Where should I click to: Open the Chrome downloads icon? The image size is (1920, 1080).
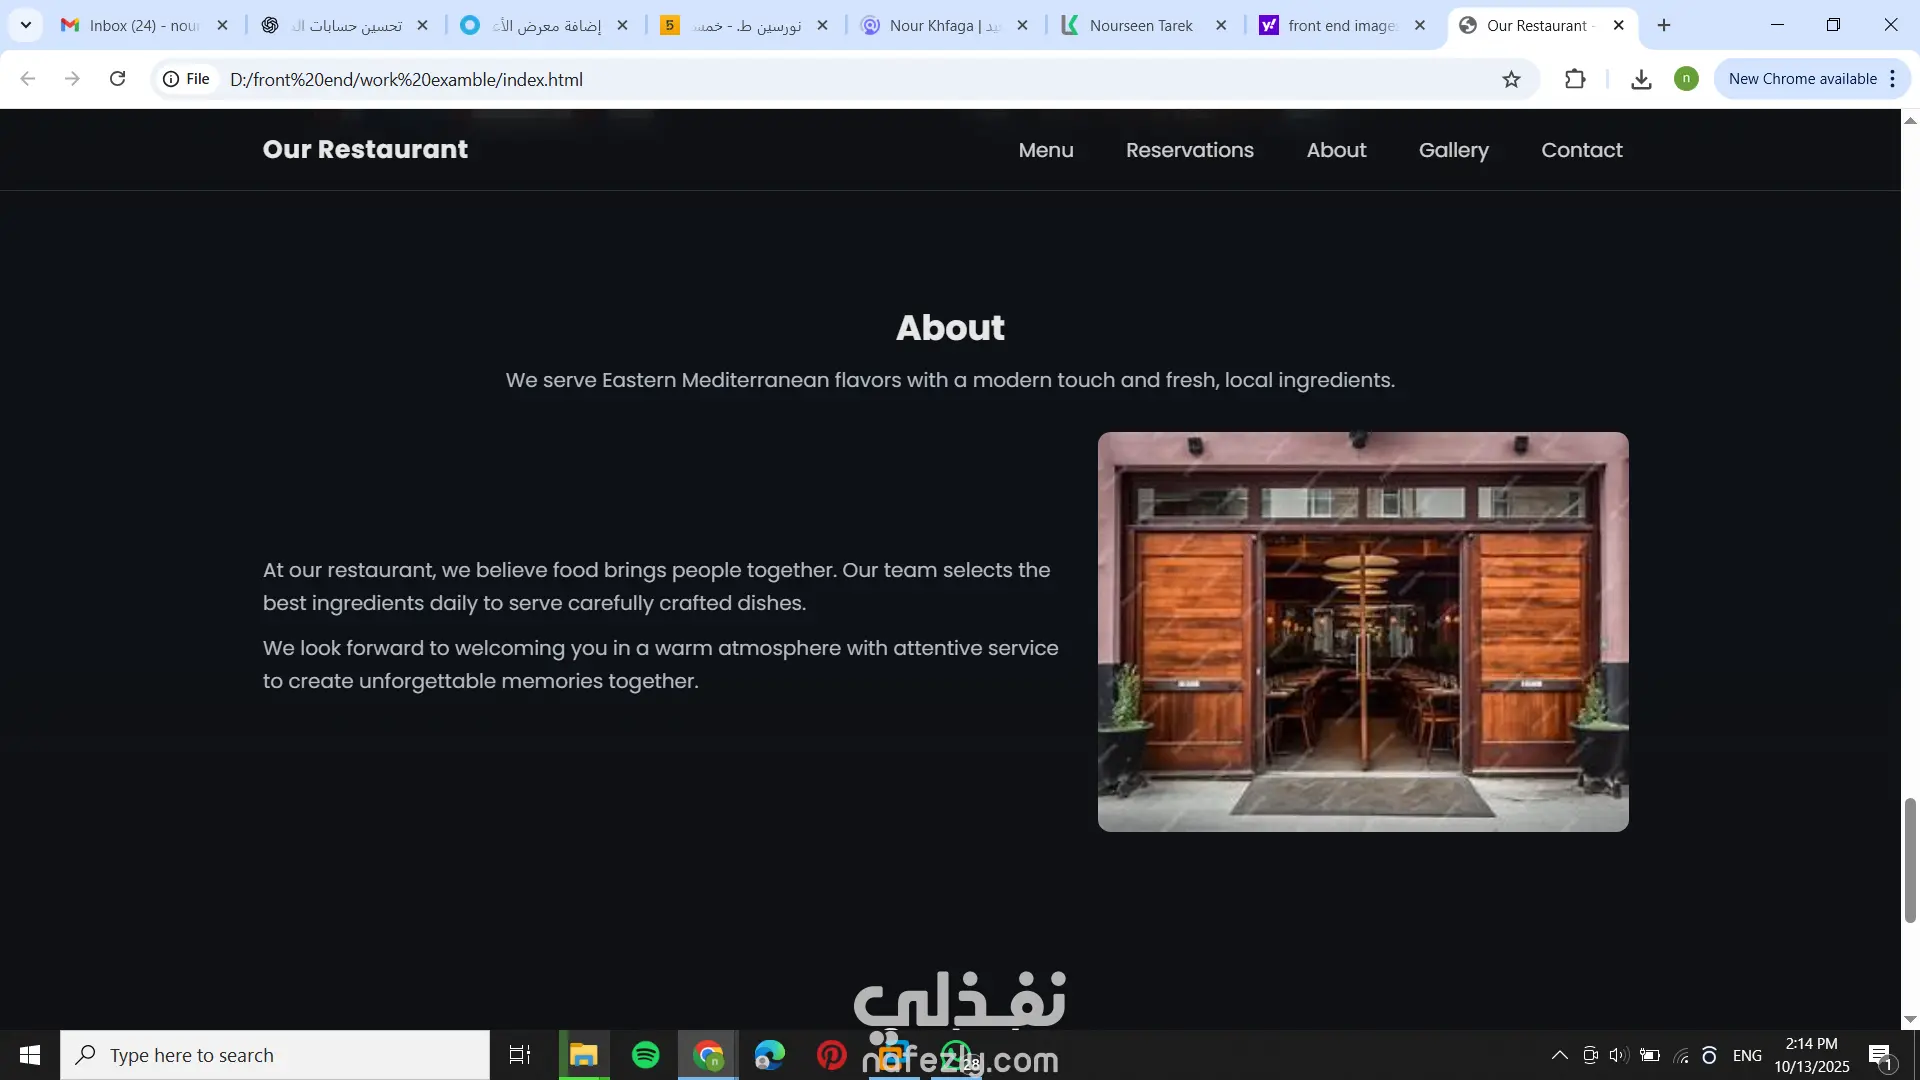pyautogui.click(x=1641, y=79)
